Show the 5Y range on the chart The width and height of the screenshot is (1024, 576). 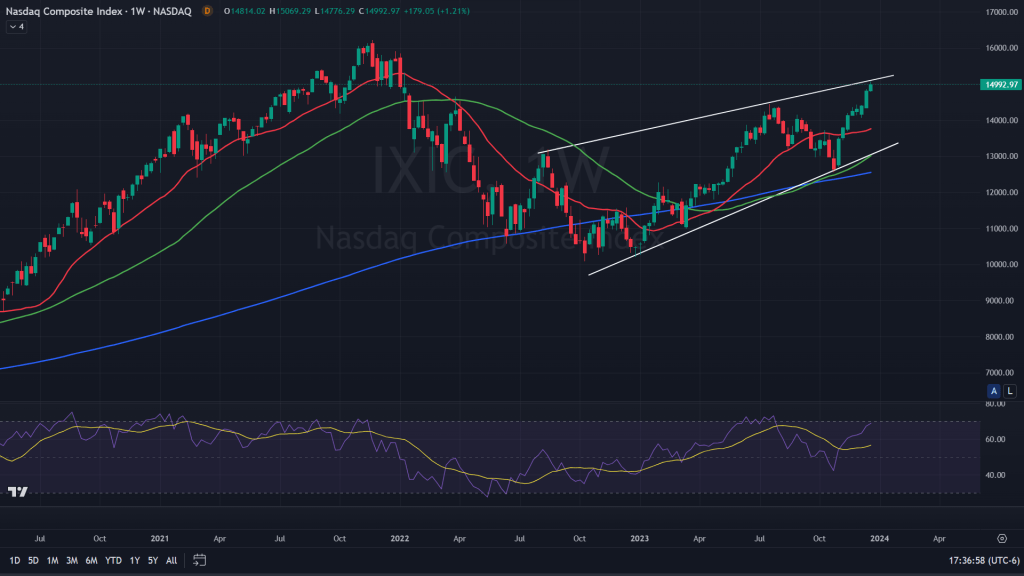click(154, 560)
